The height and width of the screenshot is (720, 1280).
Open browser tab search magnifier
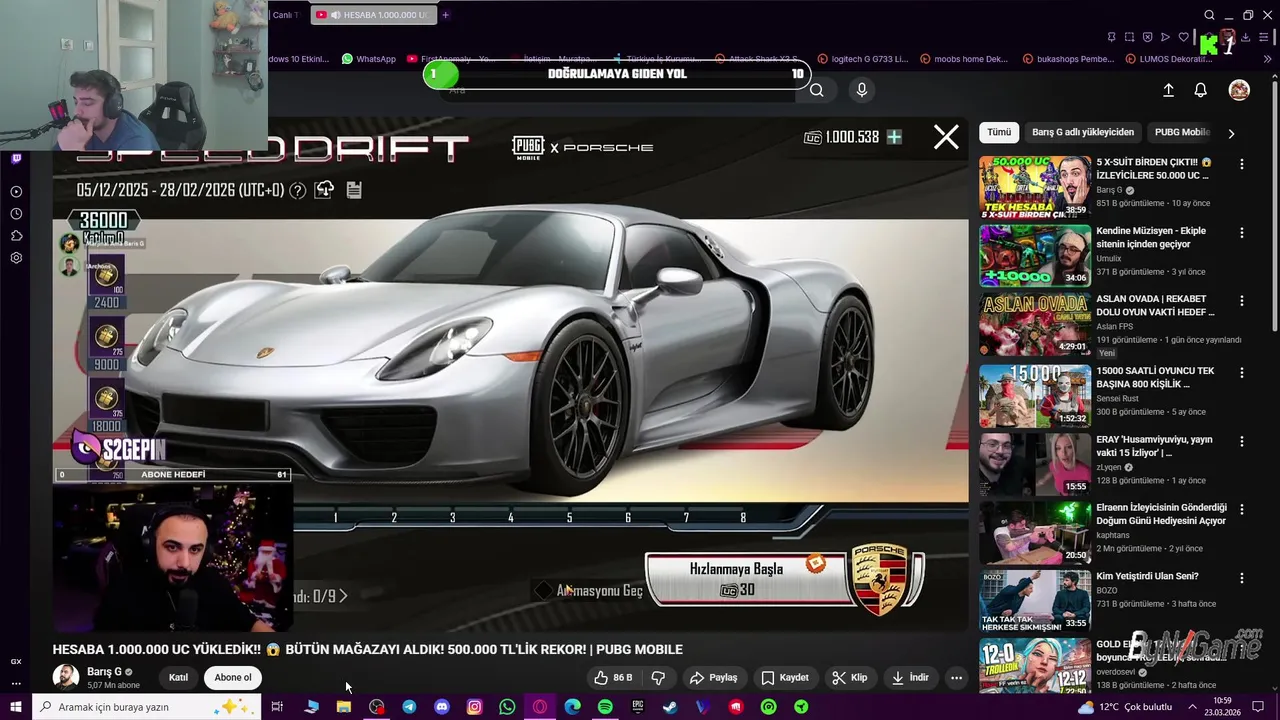click(x=1209, y=15)
